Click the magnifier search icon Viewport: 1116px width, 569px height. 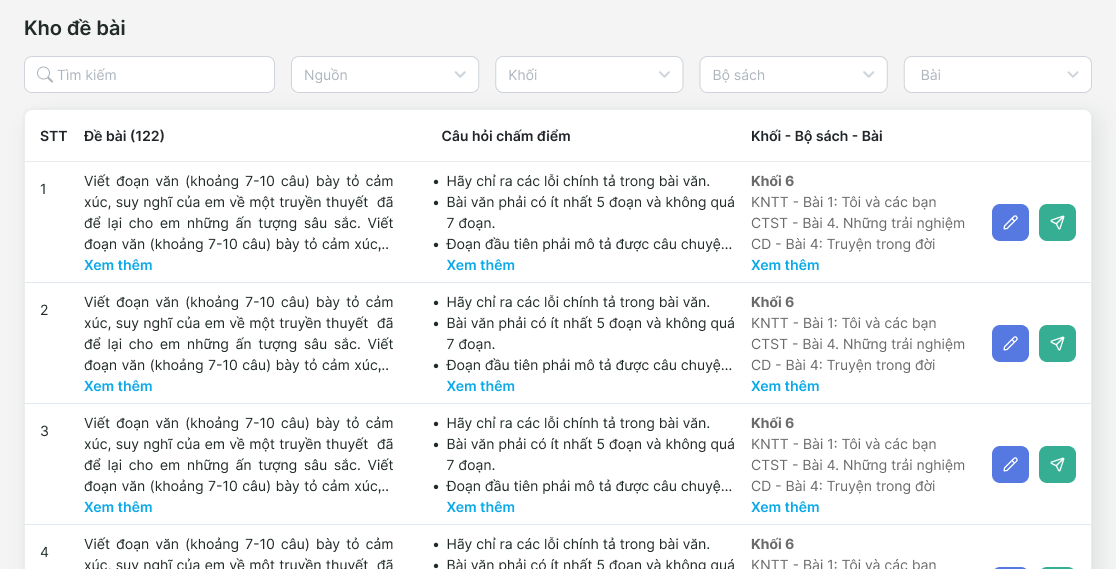pyautogui.click(x=45, y=75)
